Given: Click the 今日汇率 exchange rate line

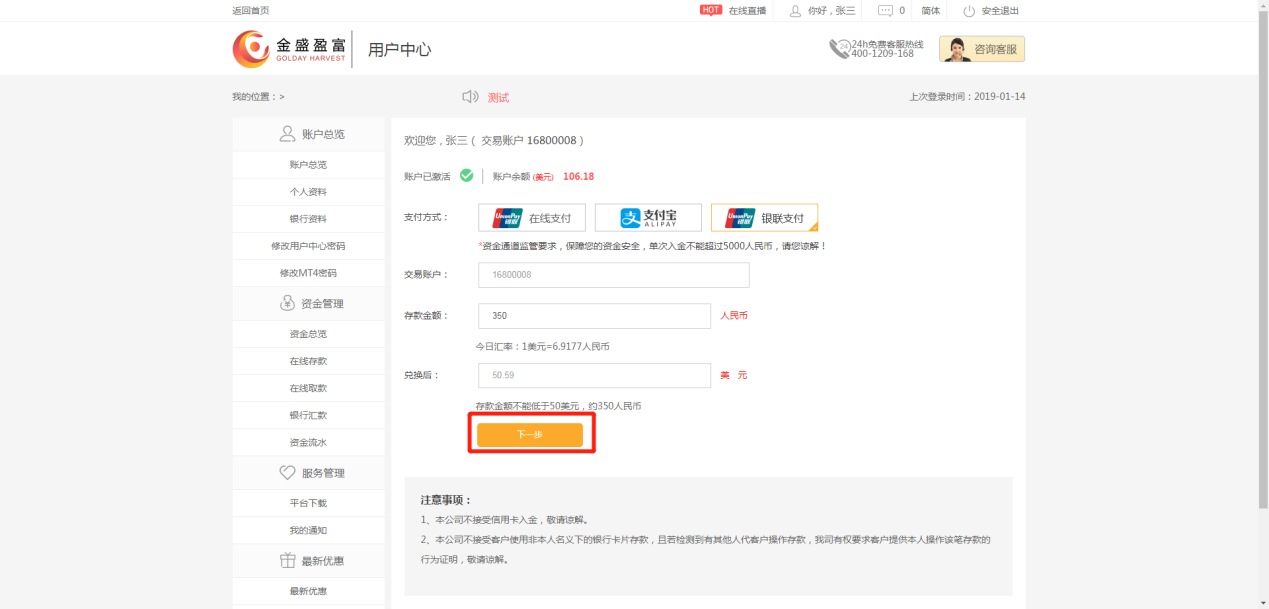Looking at the screenshot, I should [542, 347].
